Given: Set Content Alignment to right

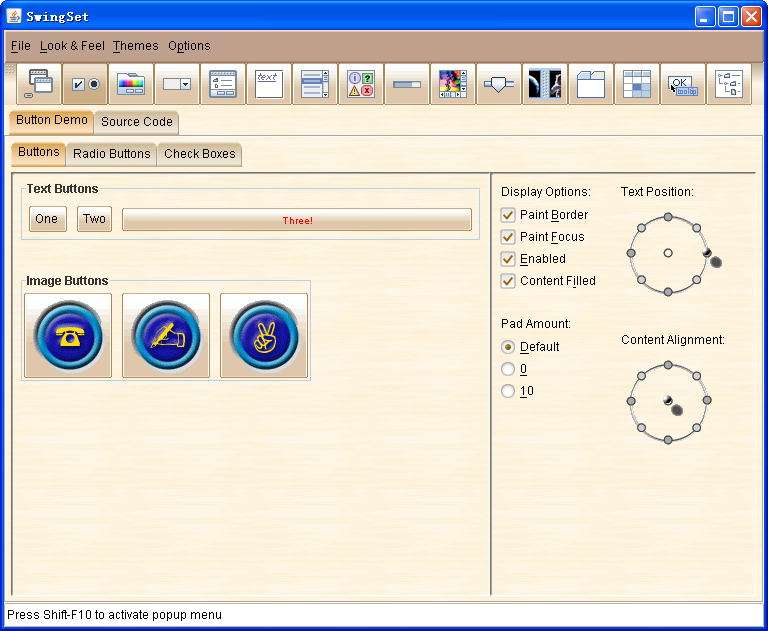Looking at the screenshot, I should 707,401.
